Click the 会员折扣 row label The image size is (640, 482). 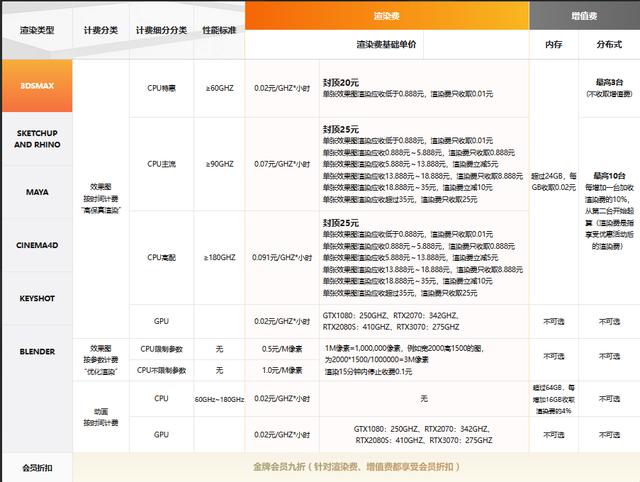pyautogui.click(x=37, y=468)
